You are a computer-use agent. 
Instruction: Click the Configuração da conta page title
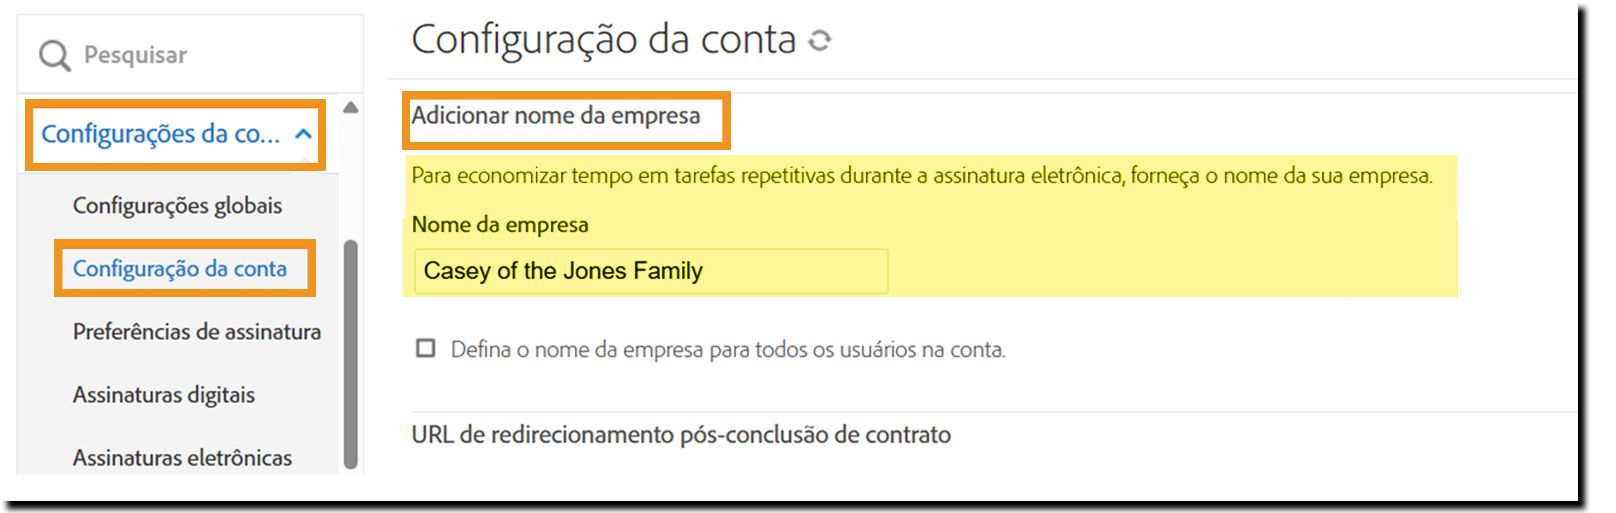click(603, 40)
